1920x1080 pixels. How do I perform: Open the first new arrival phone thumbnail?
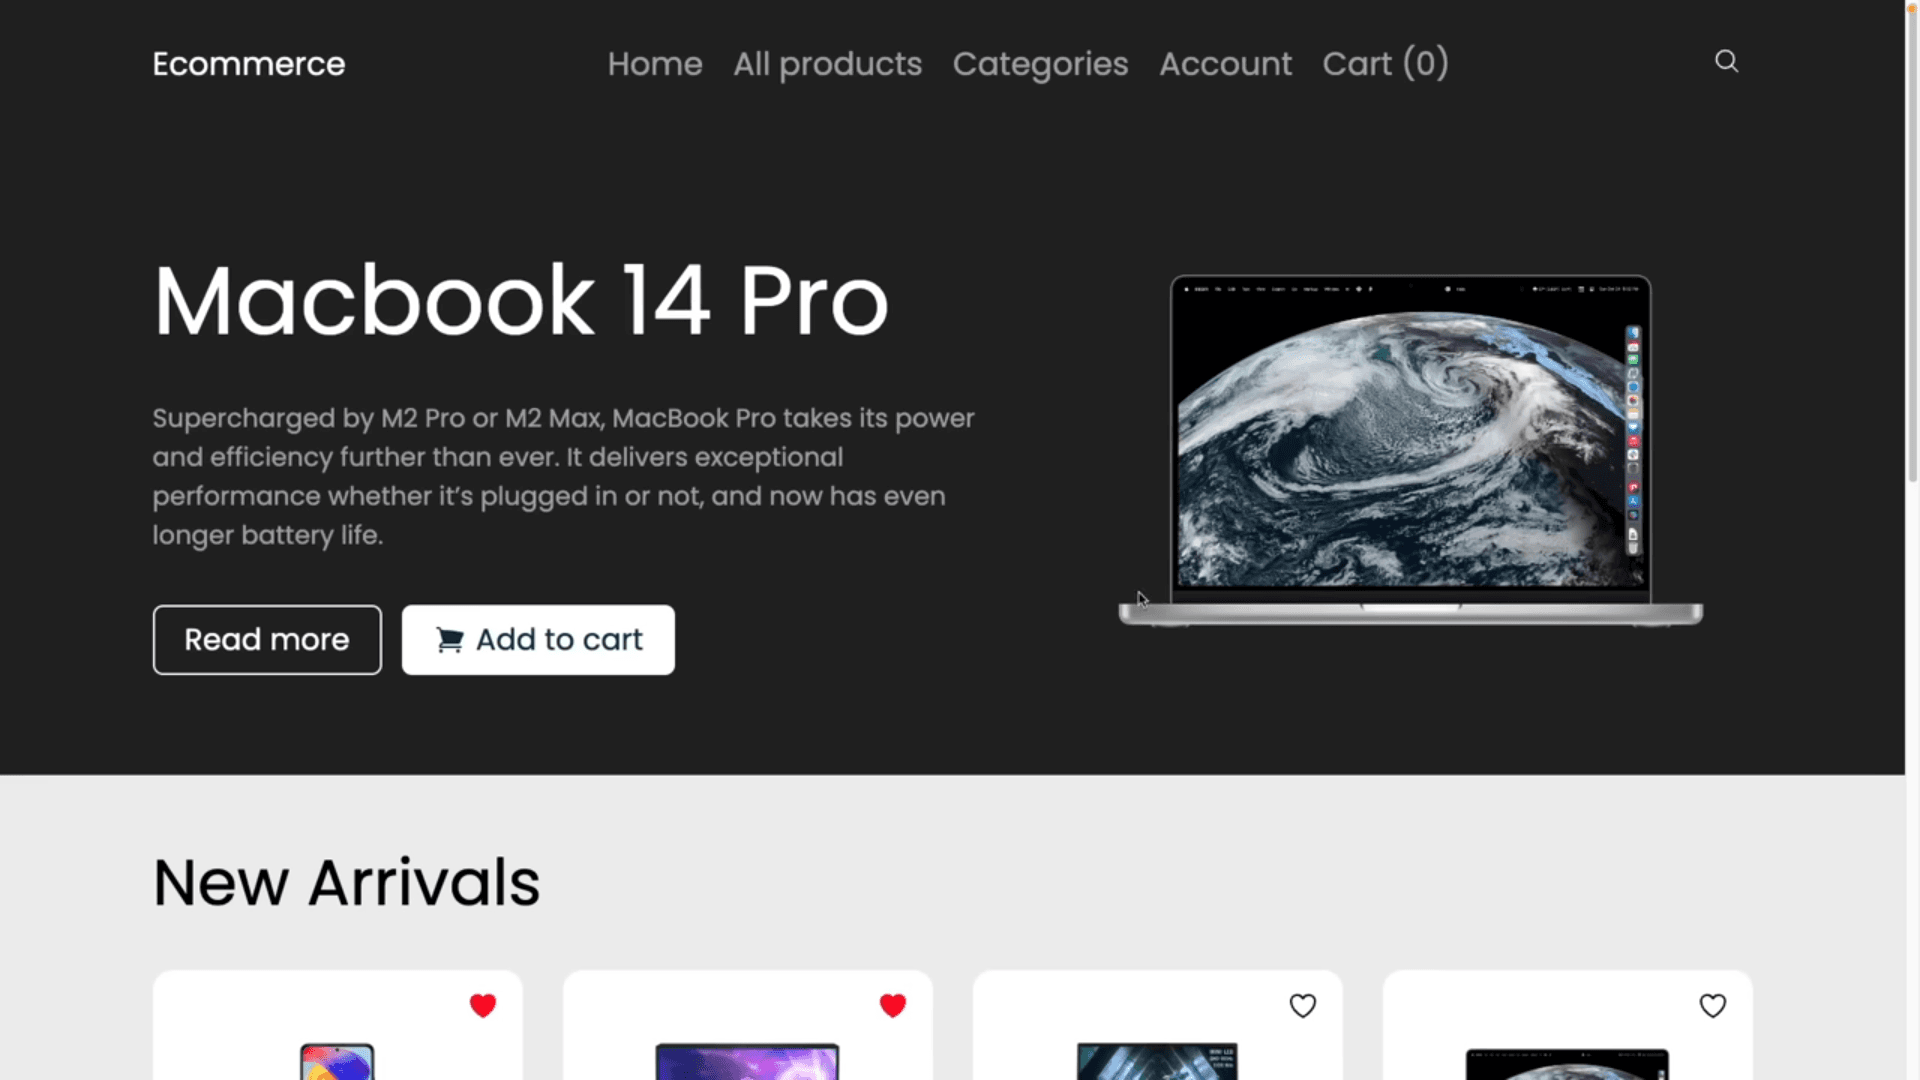click(x=337, y=1062)
